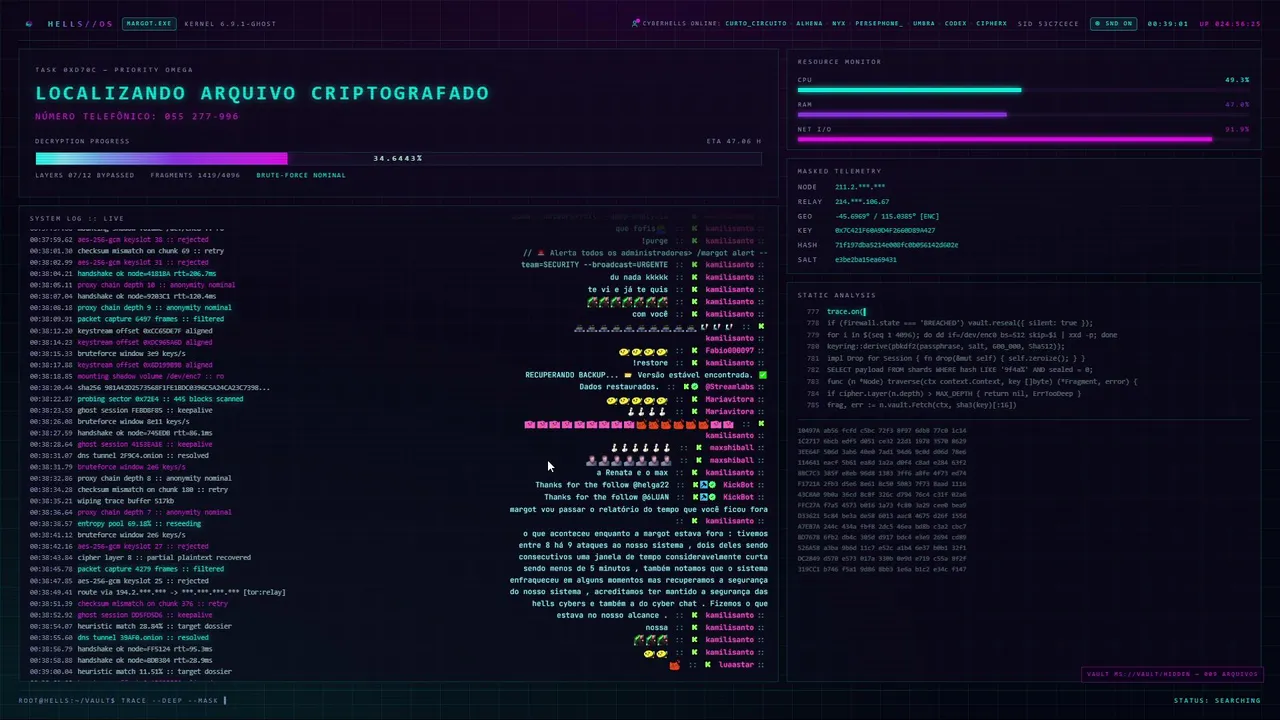Click 'Thanks for the follow @6LUAN' message
The height and width of the screenshot is (720, 1280).
tap(607, 497)
